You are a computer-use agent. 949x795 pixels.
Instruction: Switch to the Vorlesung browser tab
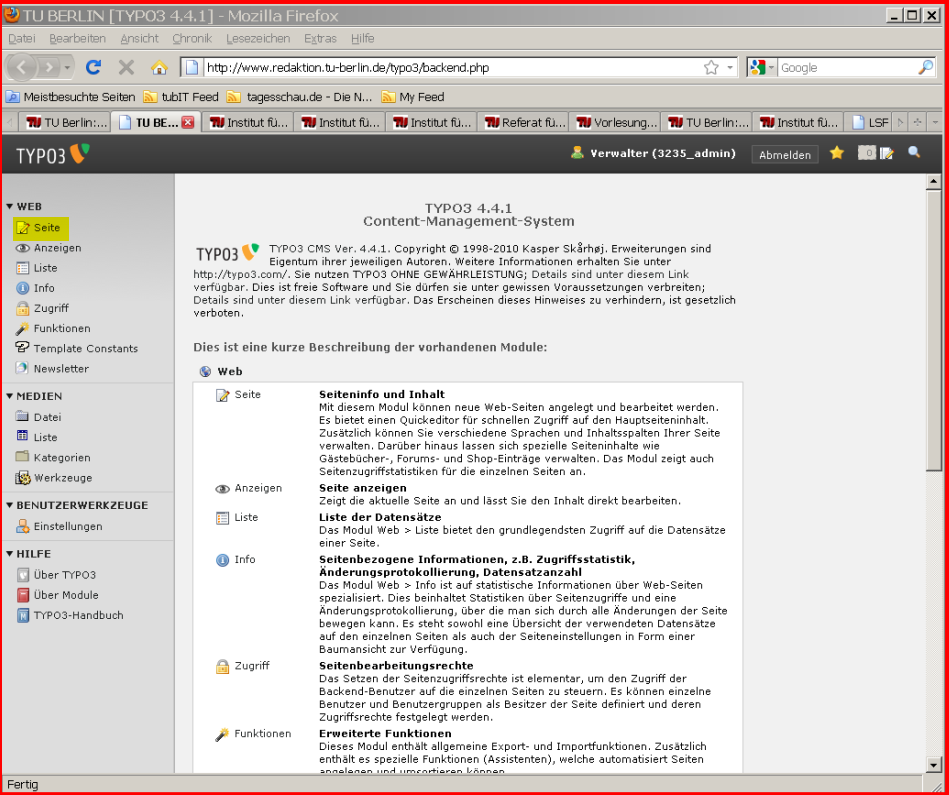coord(615,123)
